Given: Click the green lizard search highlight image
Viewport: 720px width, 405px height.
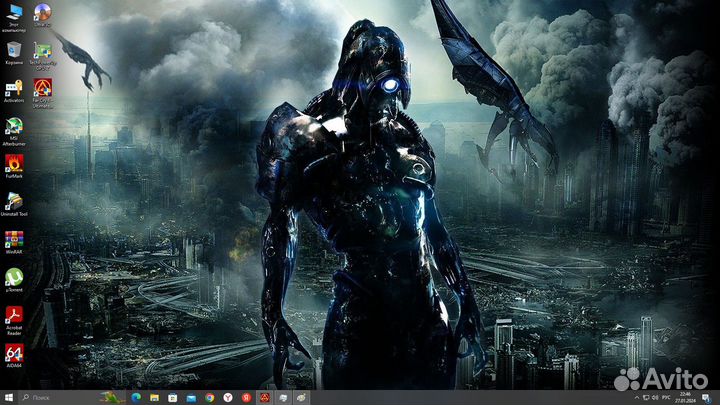Looking at the screenshot, I should pyautogui.click(x=112, y=397).
